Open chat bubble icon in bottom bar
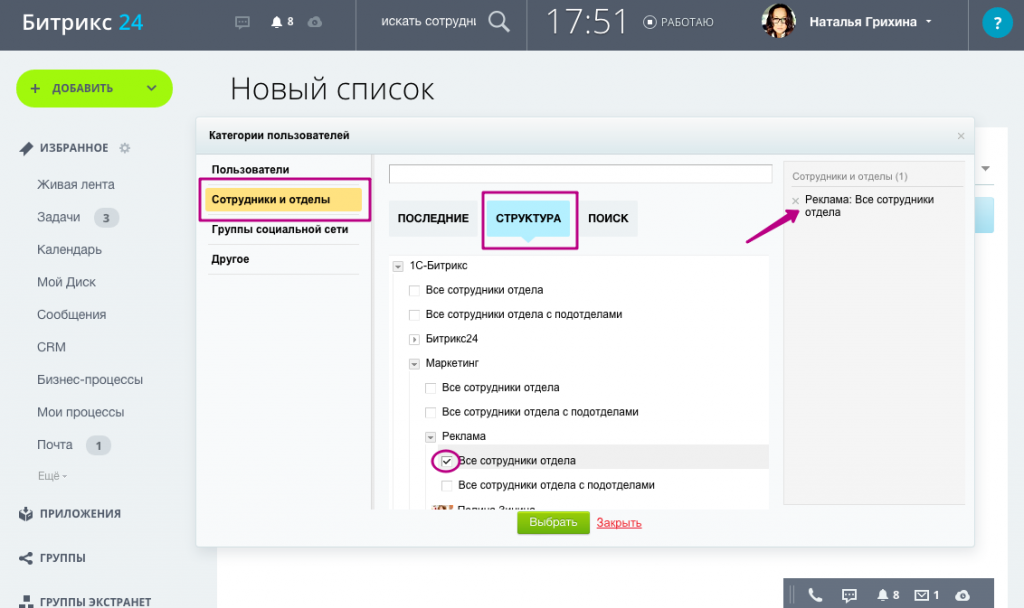 pos(849,595)
